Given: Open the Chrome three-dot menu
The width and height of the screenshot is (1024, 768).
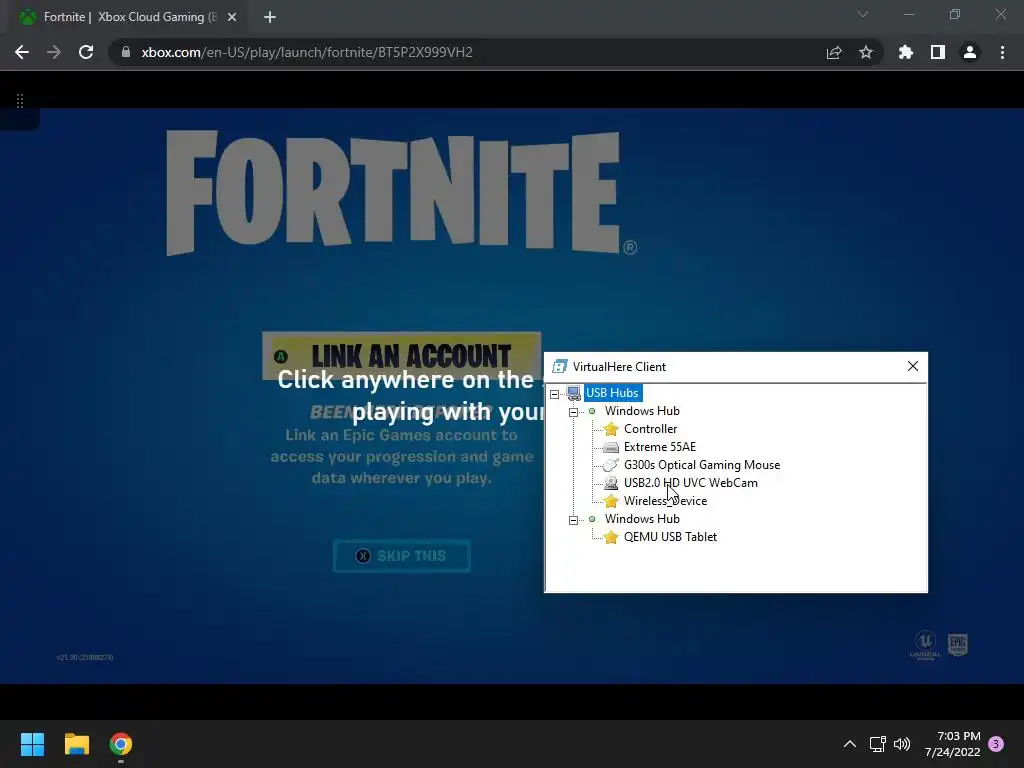Looking at the screenshot, I should [x=1002, y=52].
